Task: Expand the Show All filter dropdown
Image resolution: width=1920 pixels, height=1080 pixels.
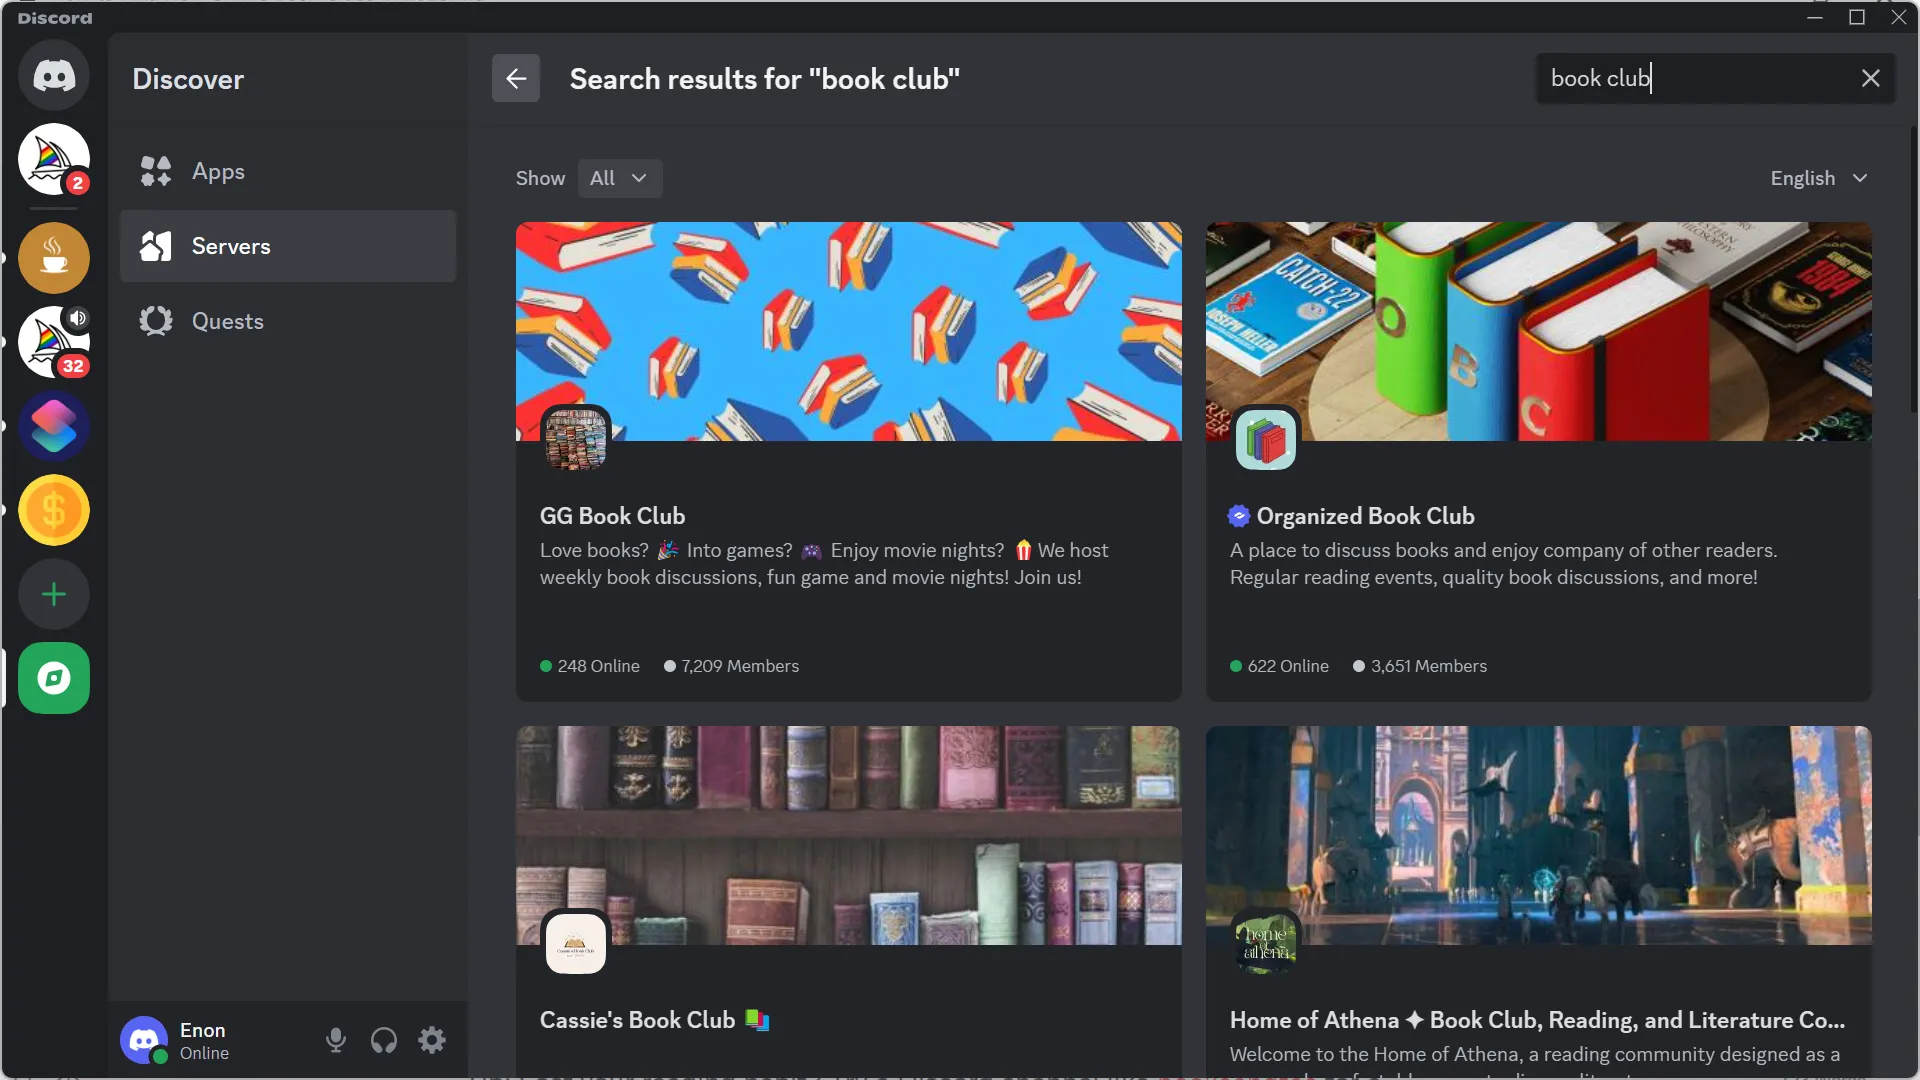Action: coord(620,178)
